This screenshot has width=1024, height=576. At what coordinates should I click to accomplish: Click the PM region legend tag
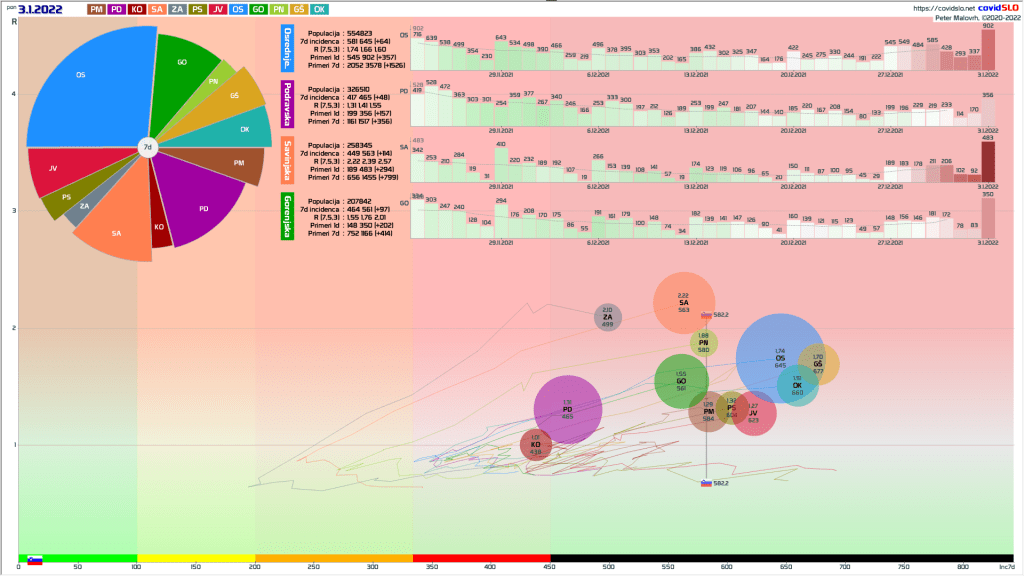tap(96, 9)
